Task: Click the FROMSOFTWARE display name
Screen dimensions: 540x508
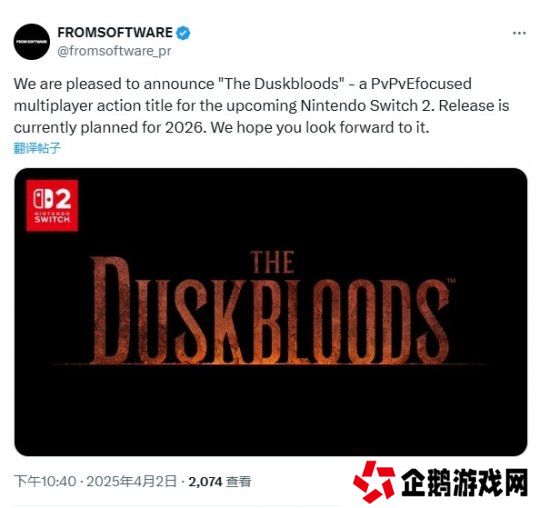Action: [115, 33]
